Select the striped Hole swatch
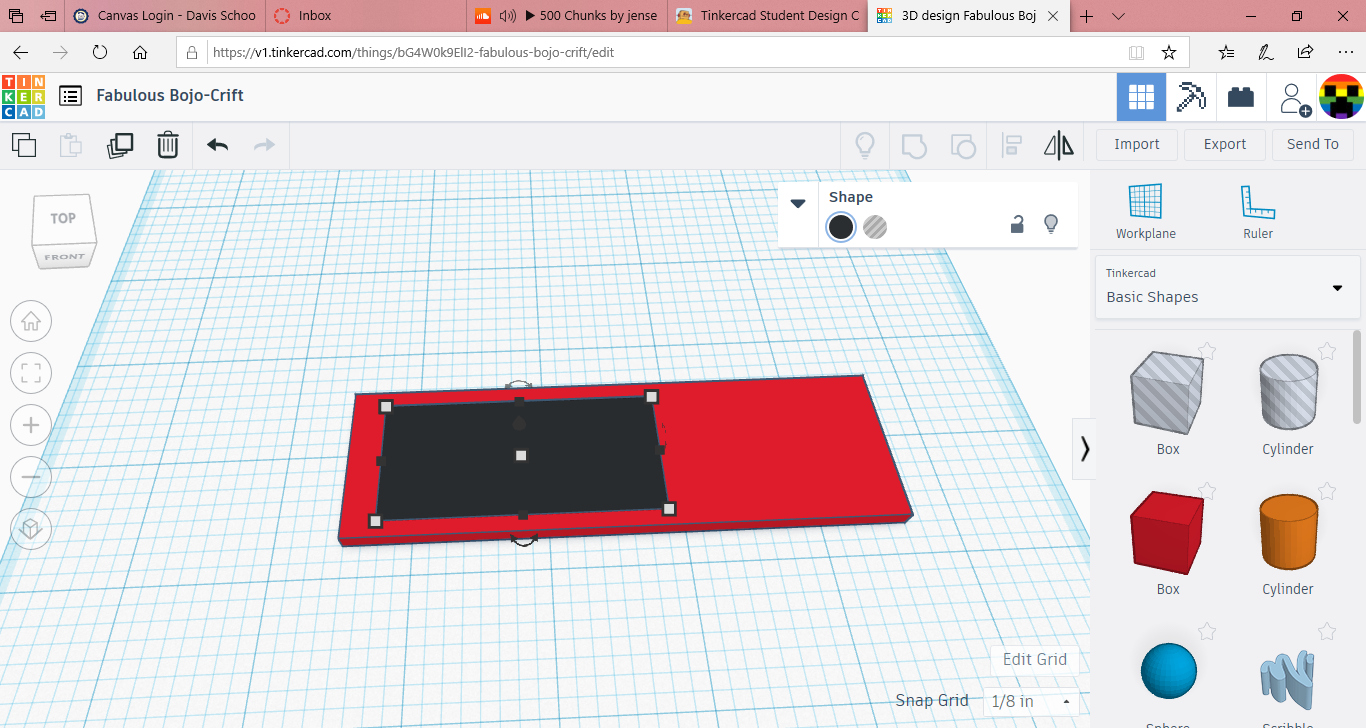The width and height of the screenshot is (1366, 728). (875, 227)
